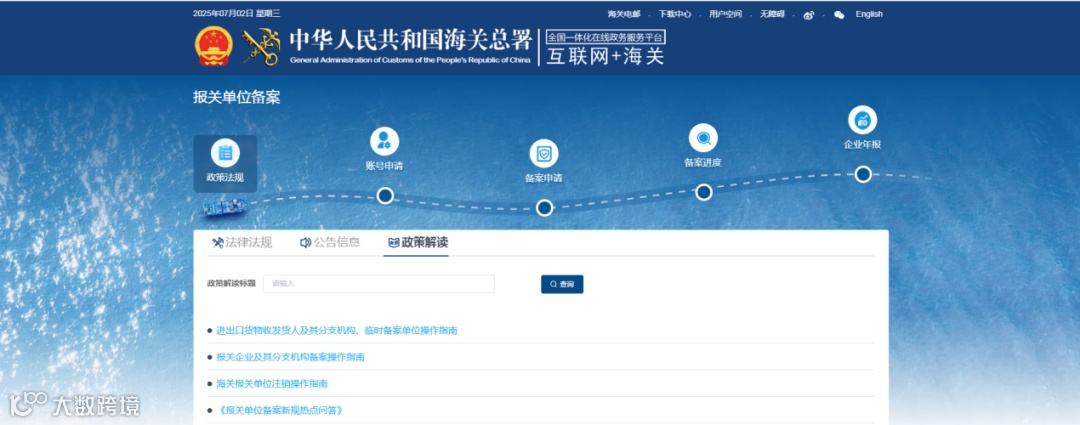Focus the 政策解读标题 input field

(379, 283)
